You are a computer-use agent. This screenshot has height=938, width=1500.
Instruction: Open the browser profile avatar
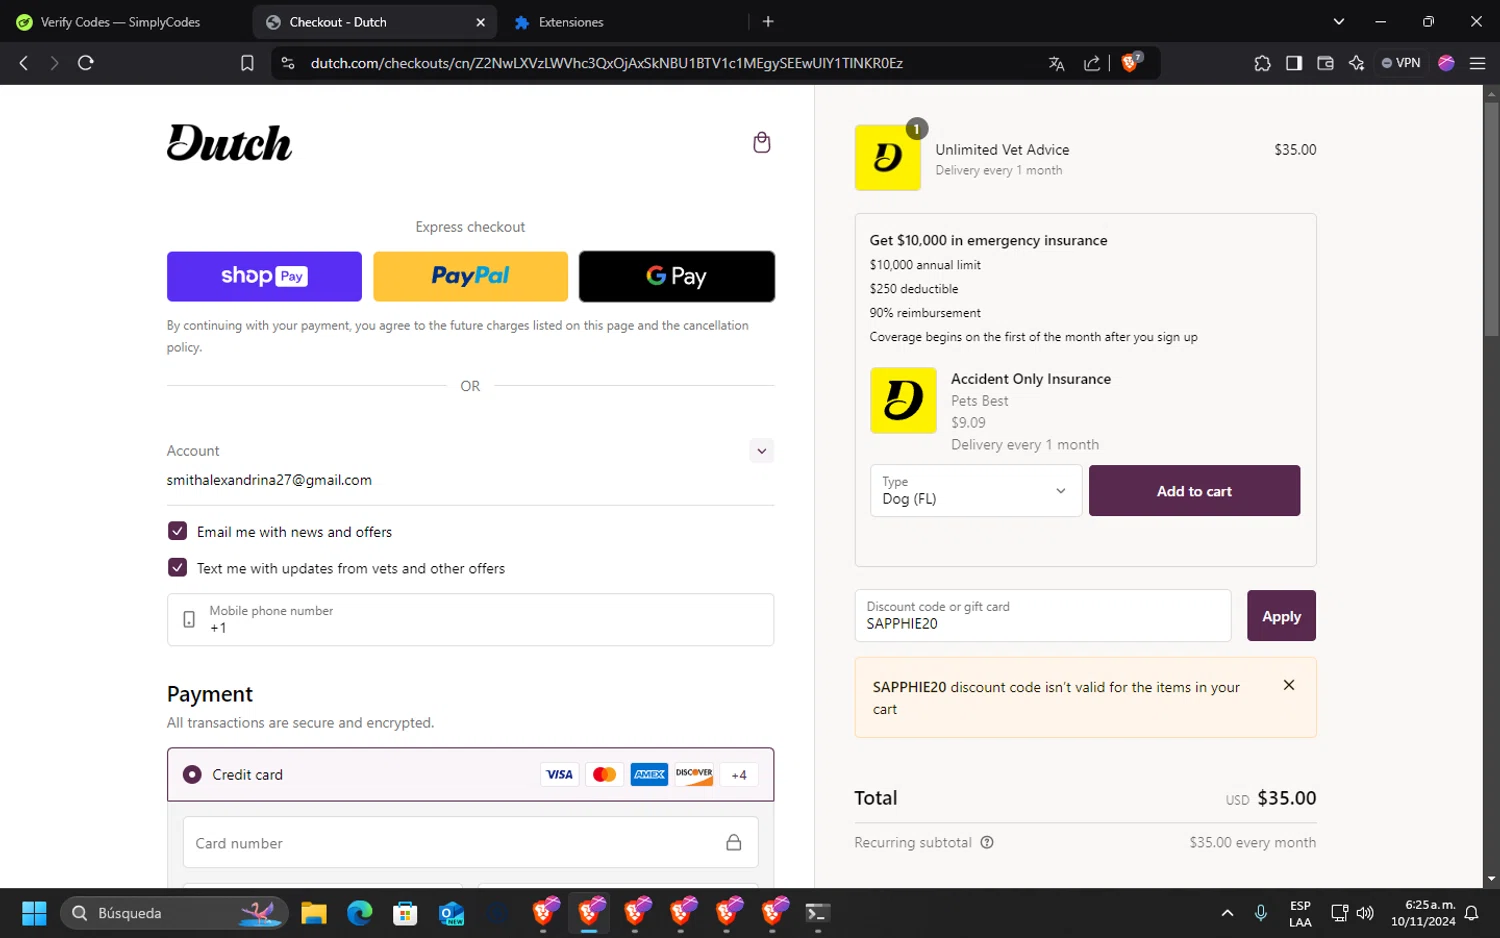tap(1446, 63)
